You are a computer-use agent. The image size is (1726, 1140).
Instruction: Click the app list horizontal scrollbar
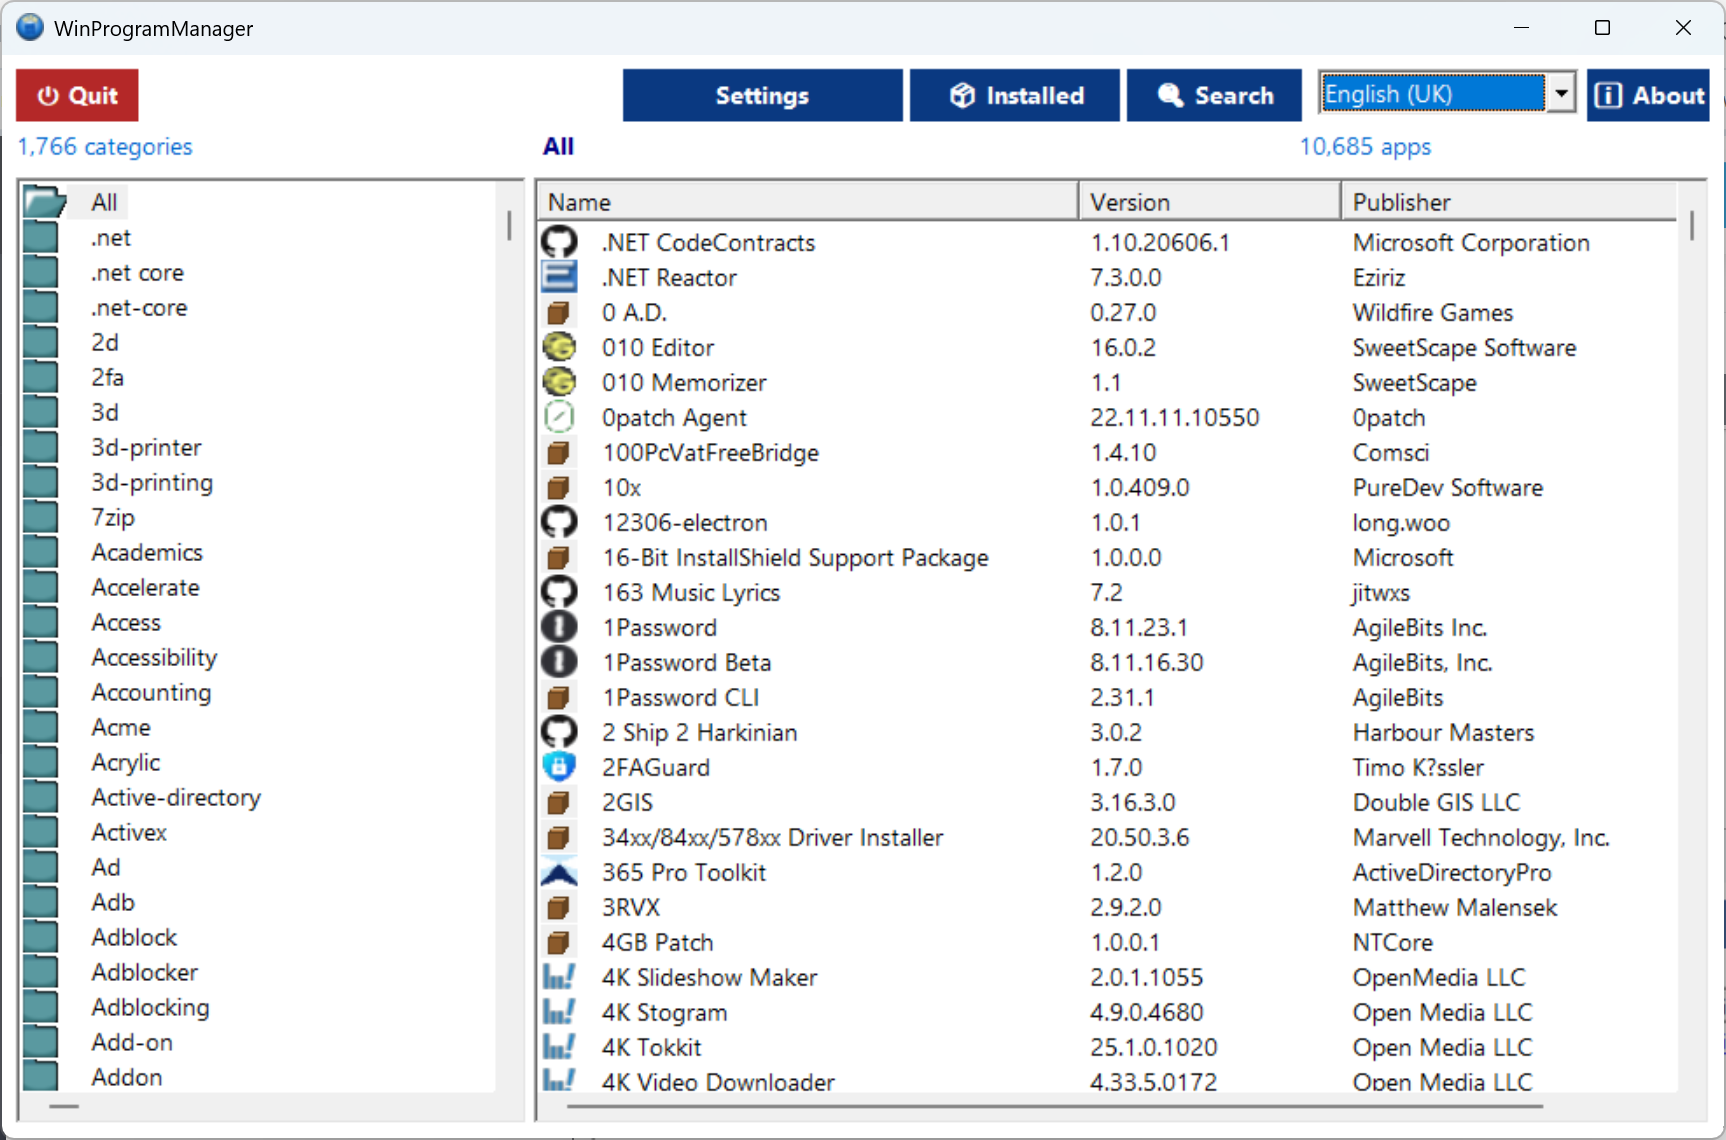tap(1055, 1106)
